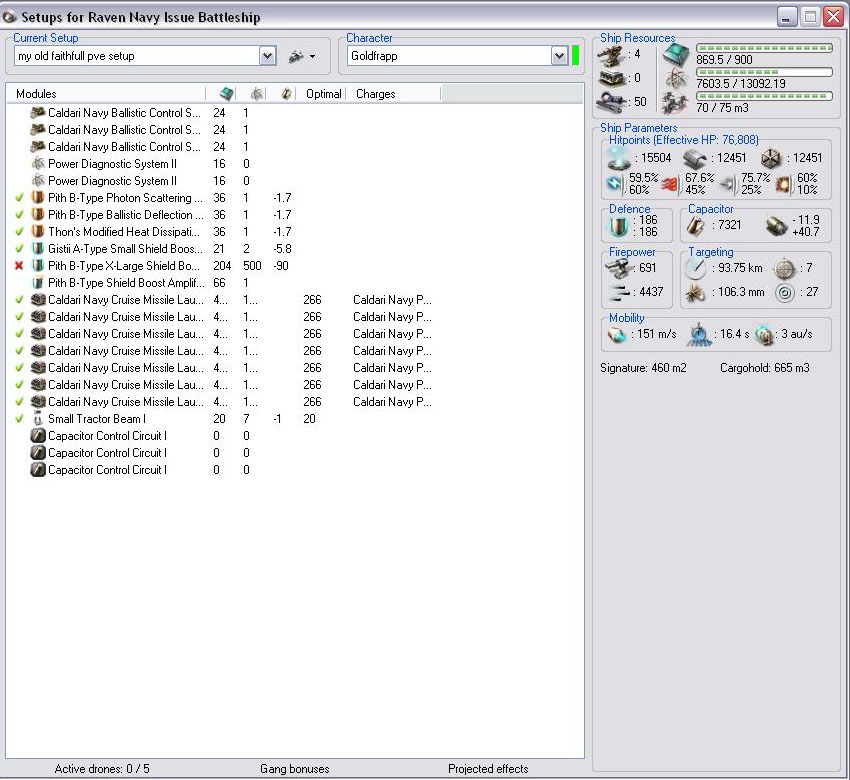Expand the Active drones 0 / 5 section
Image resolution: width=850 pixels, height=780 pixels.
click(x=102, y=769)
